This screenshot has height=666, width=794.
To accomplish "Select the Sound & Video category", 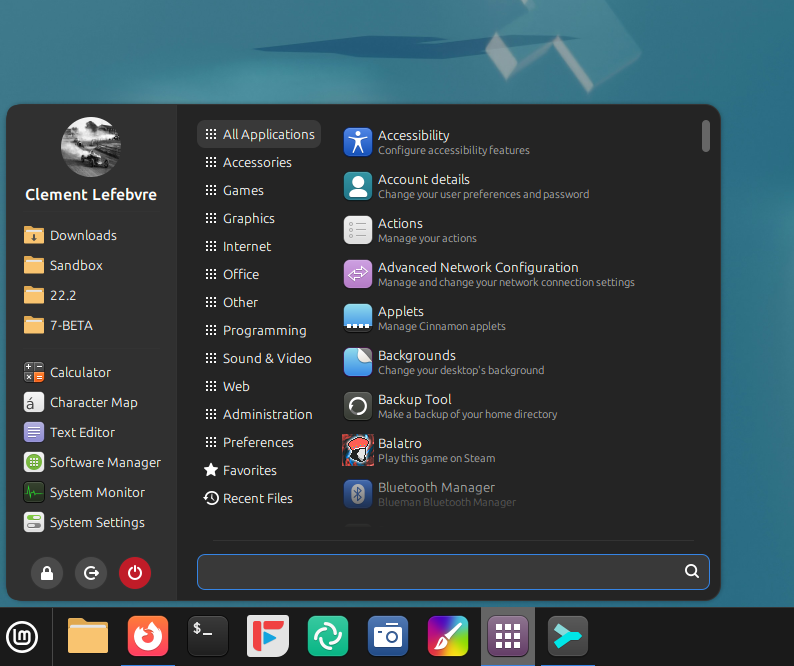I will [x=266, y=358].
